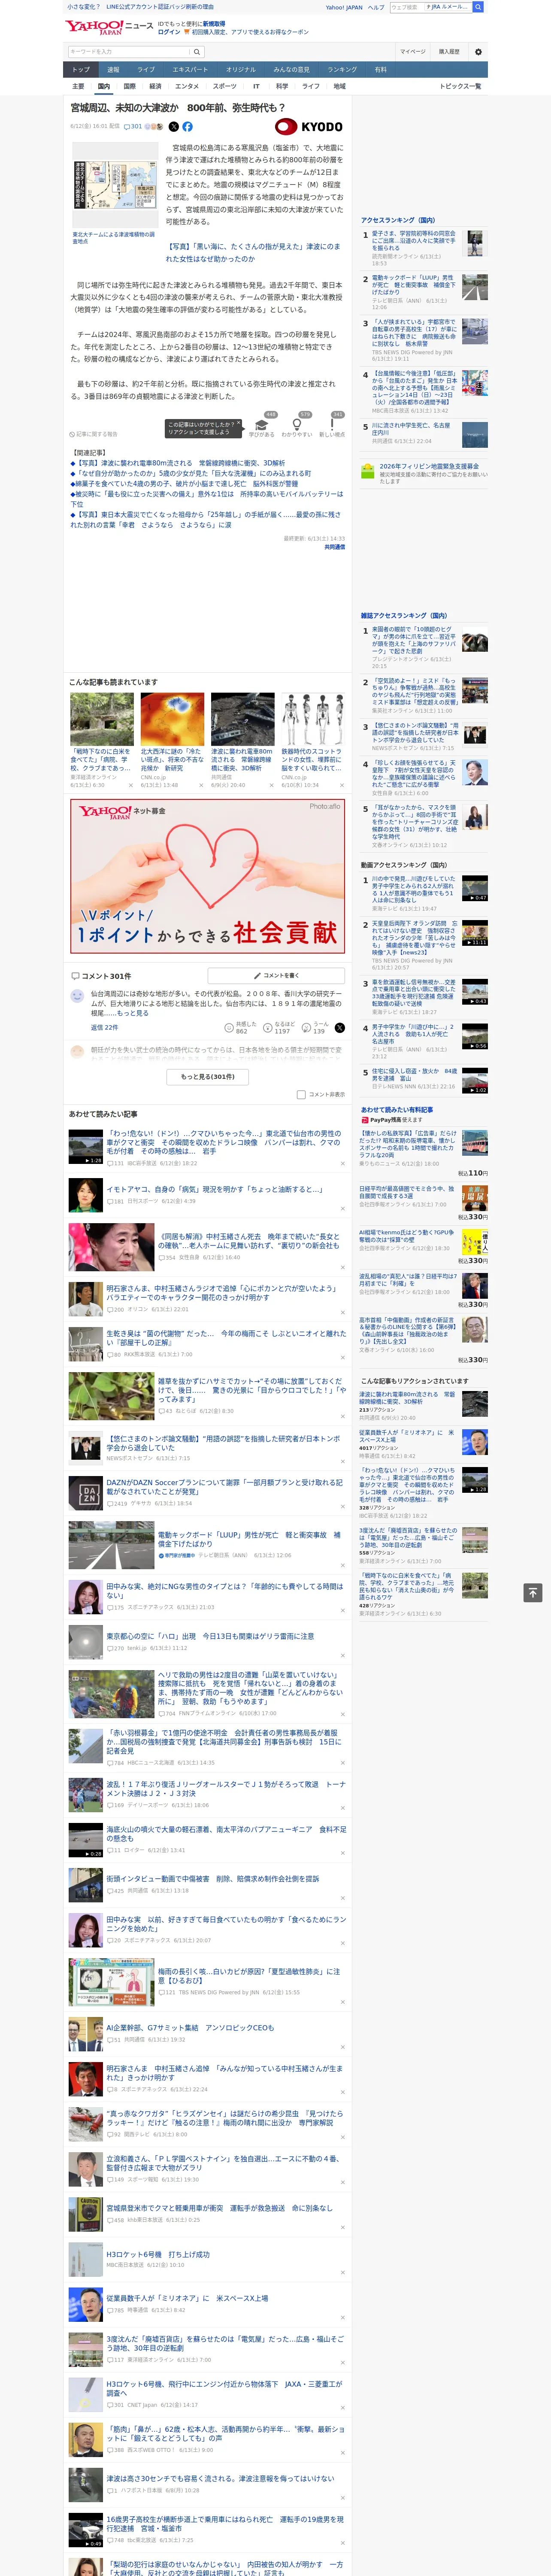Click the search magnifier beside the keyword box
Image resolution: width=551 pixels, height=2576 pixels.
coord(197,51)
